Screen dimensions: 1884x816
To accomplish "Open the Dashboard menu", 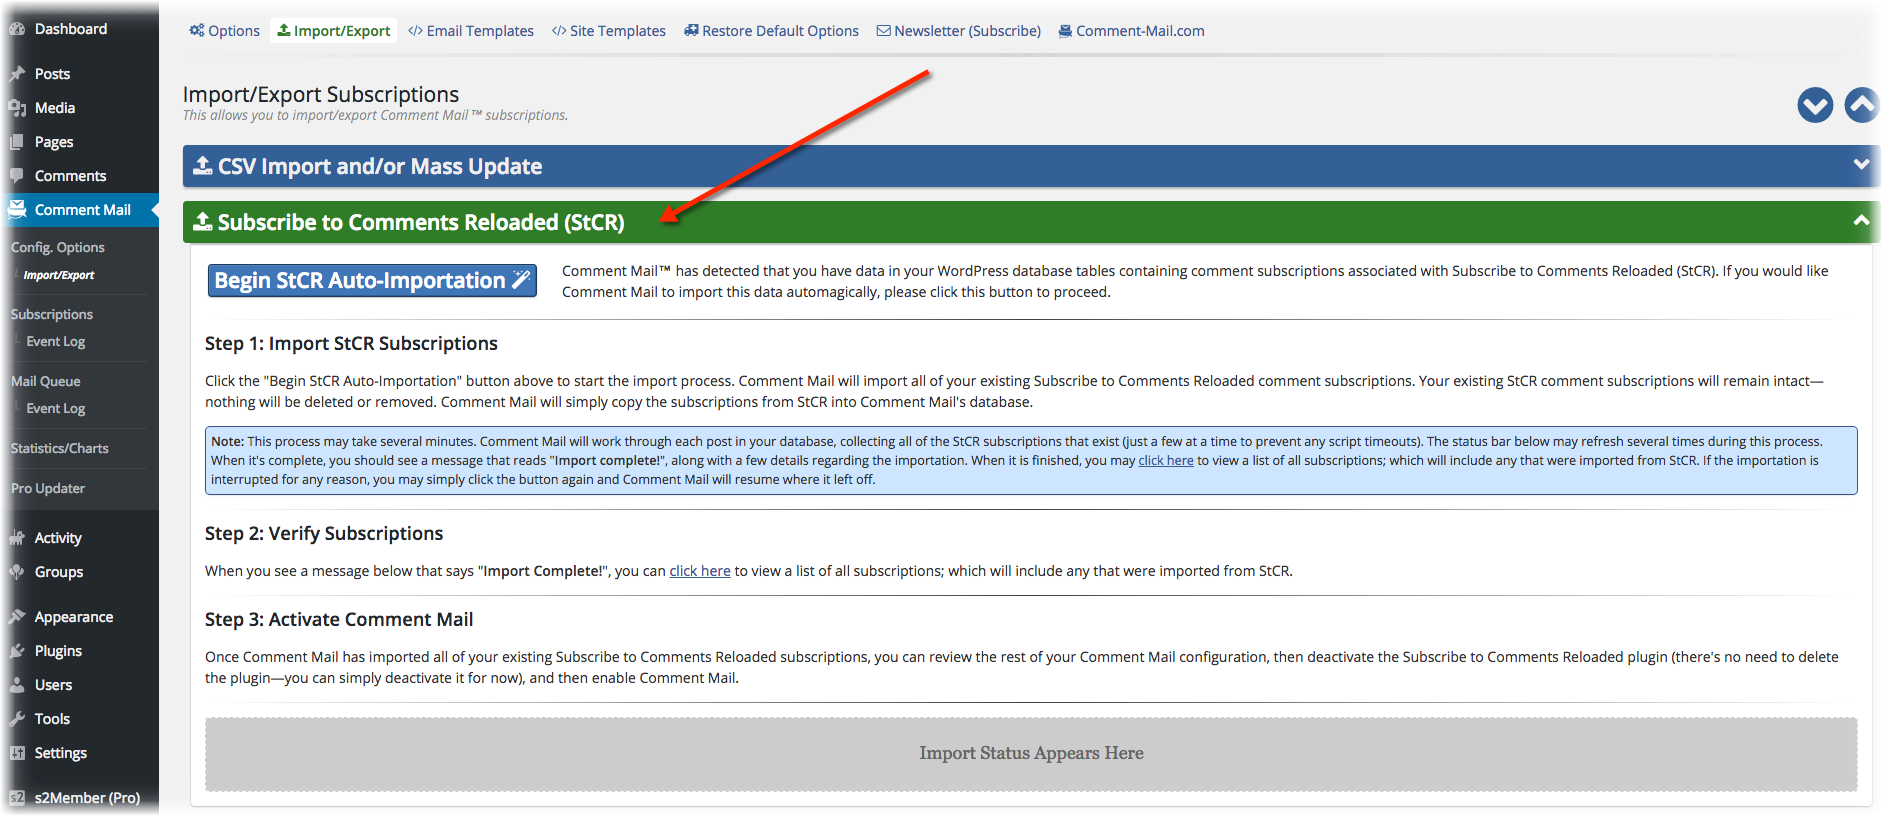I will 70,29.
